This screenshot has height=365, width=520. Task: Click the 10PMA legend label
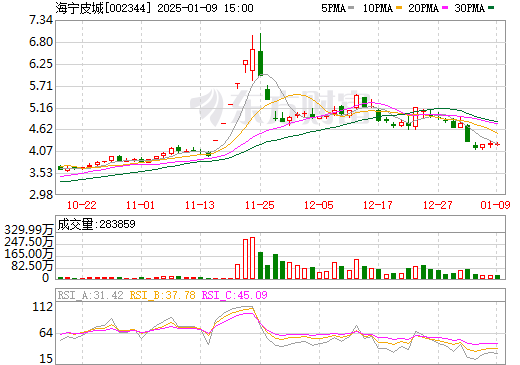tap(377, 8)
